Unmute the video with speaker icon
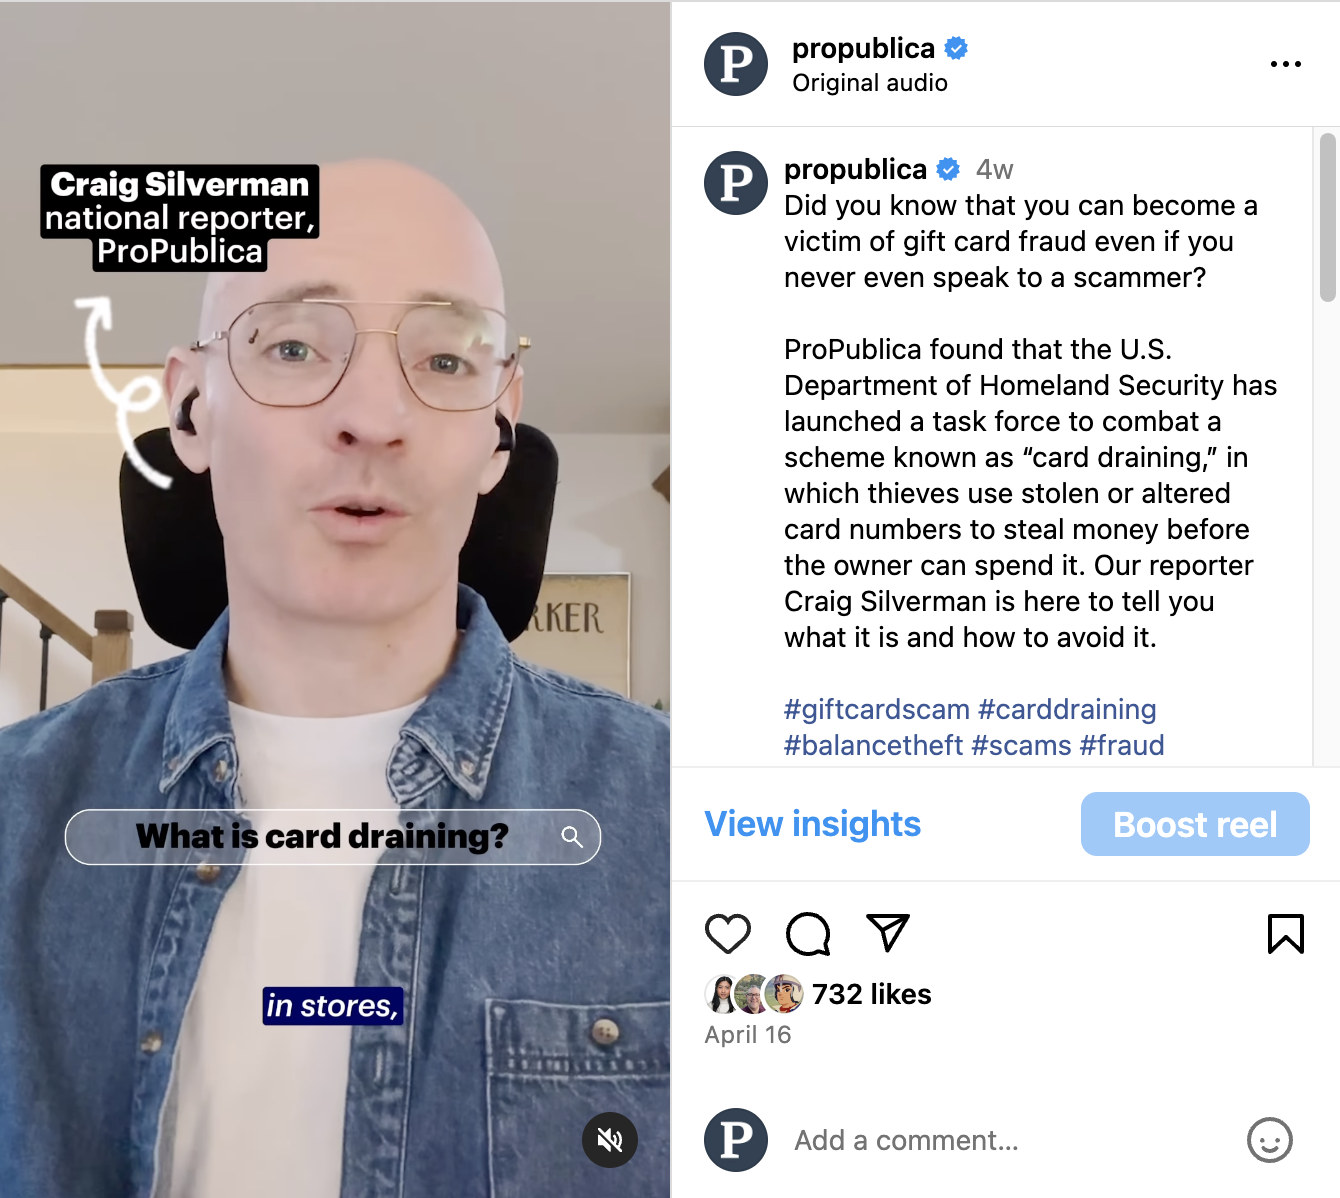 pos(610,1140)
